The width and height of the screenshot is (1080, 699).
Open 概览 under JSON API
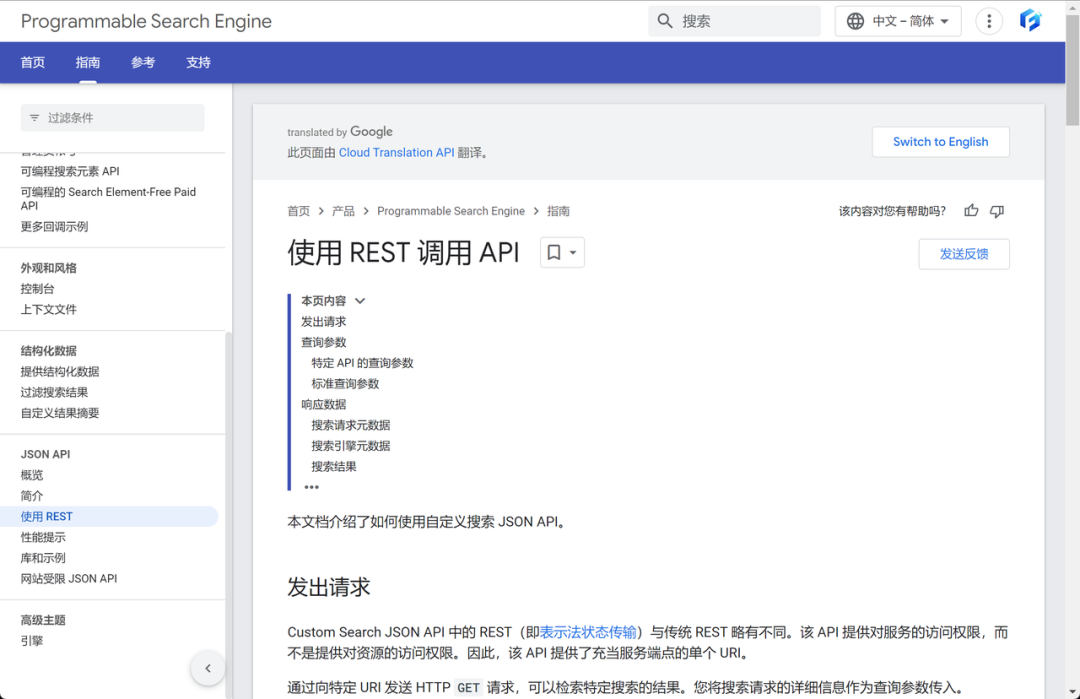[x=32, y=474]
